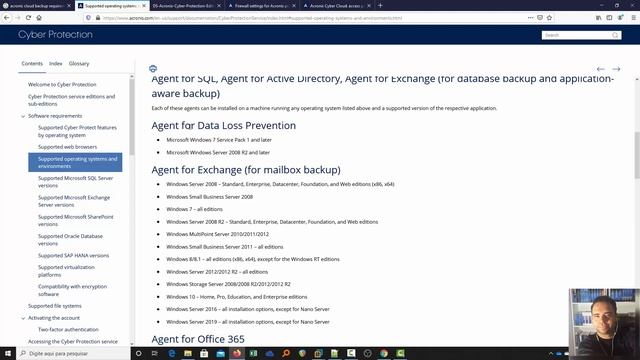Open Welcome to Cyber Protection topic
The width and height of the screenshot is (640, 360).
62,84
